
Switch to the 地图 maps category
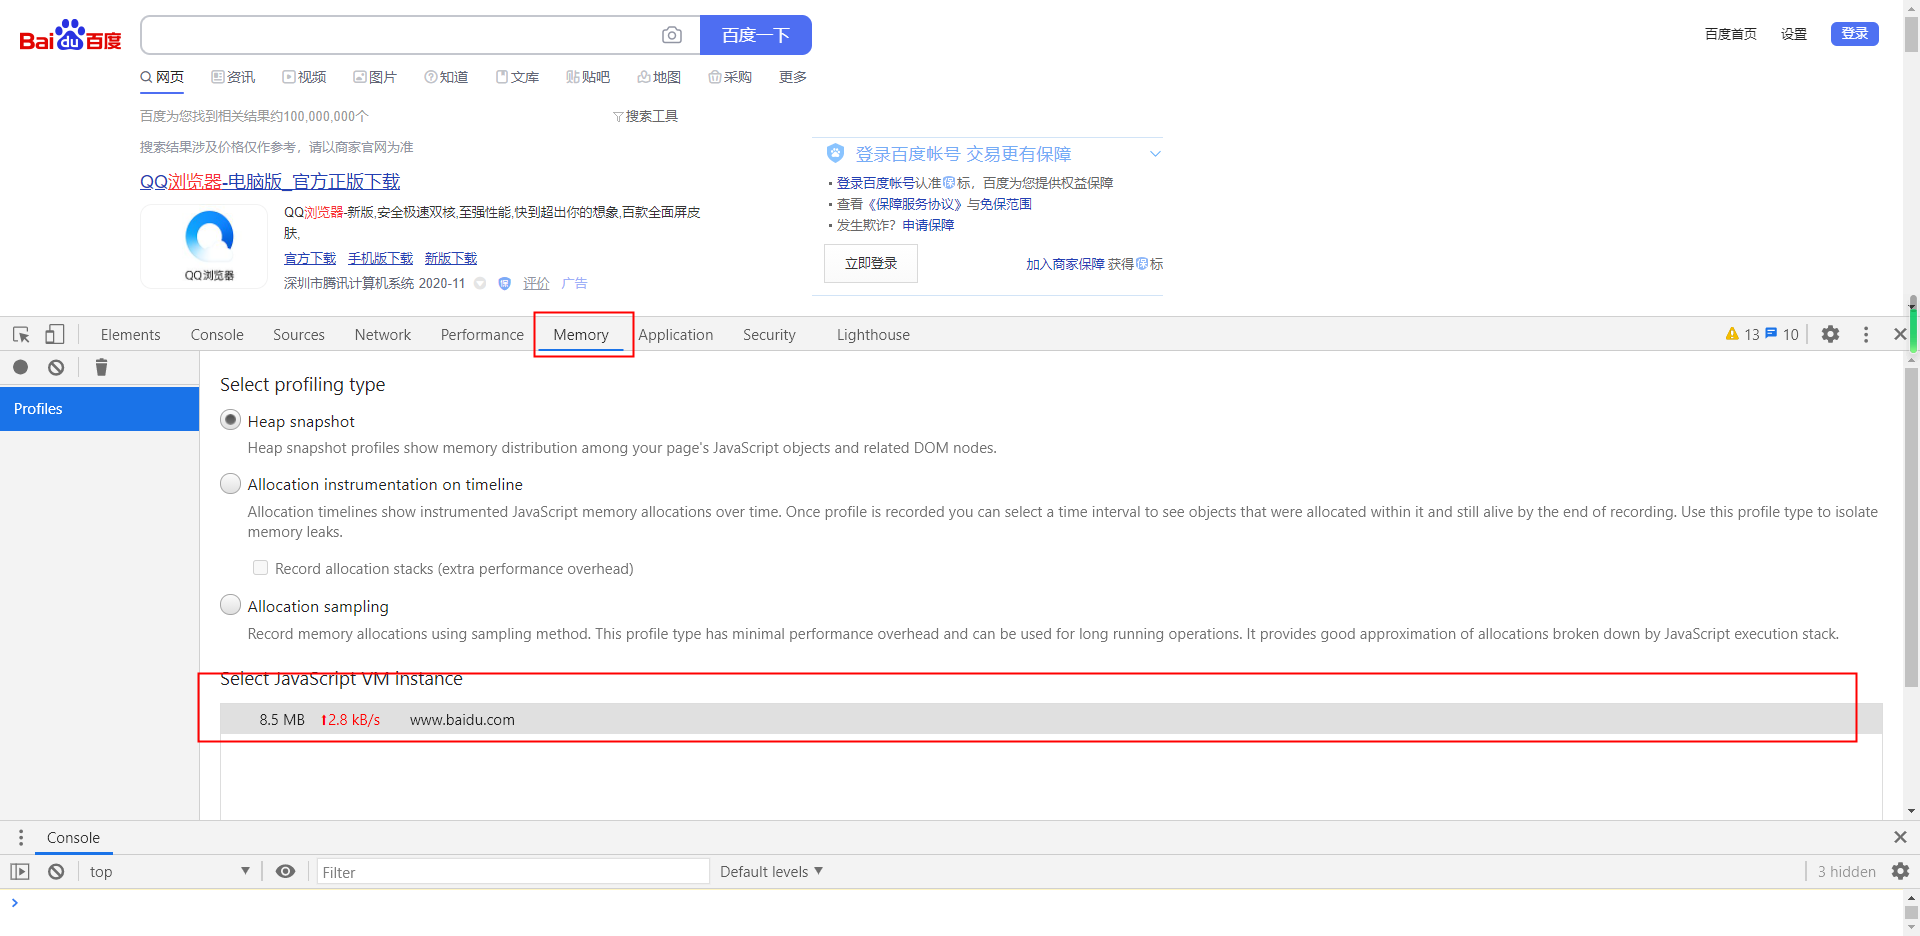coord(659,77)
